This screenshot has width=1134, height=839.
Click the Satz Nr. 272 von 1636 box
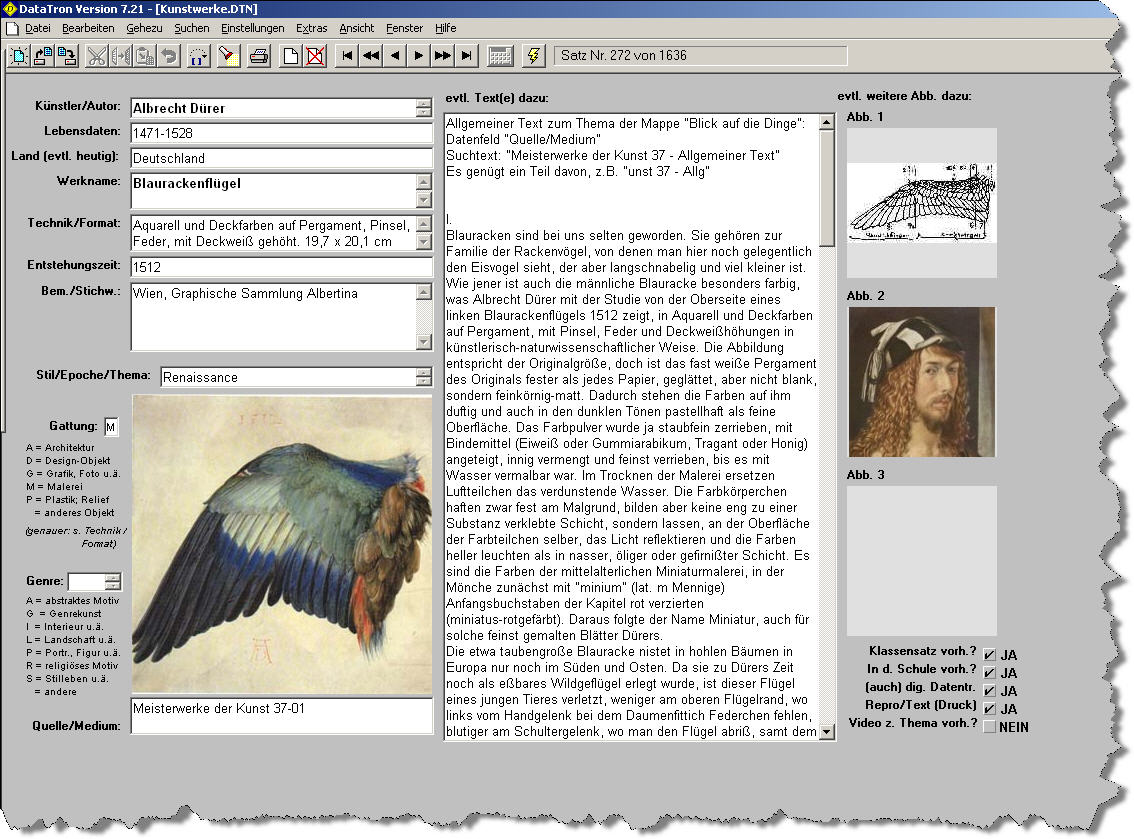point(701,56)
